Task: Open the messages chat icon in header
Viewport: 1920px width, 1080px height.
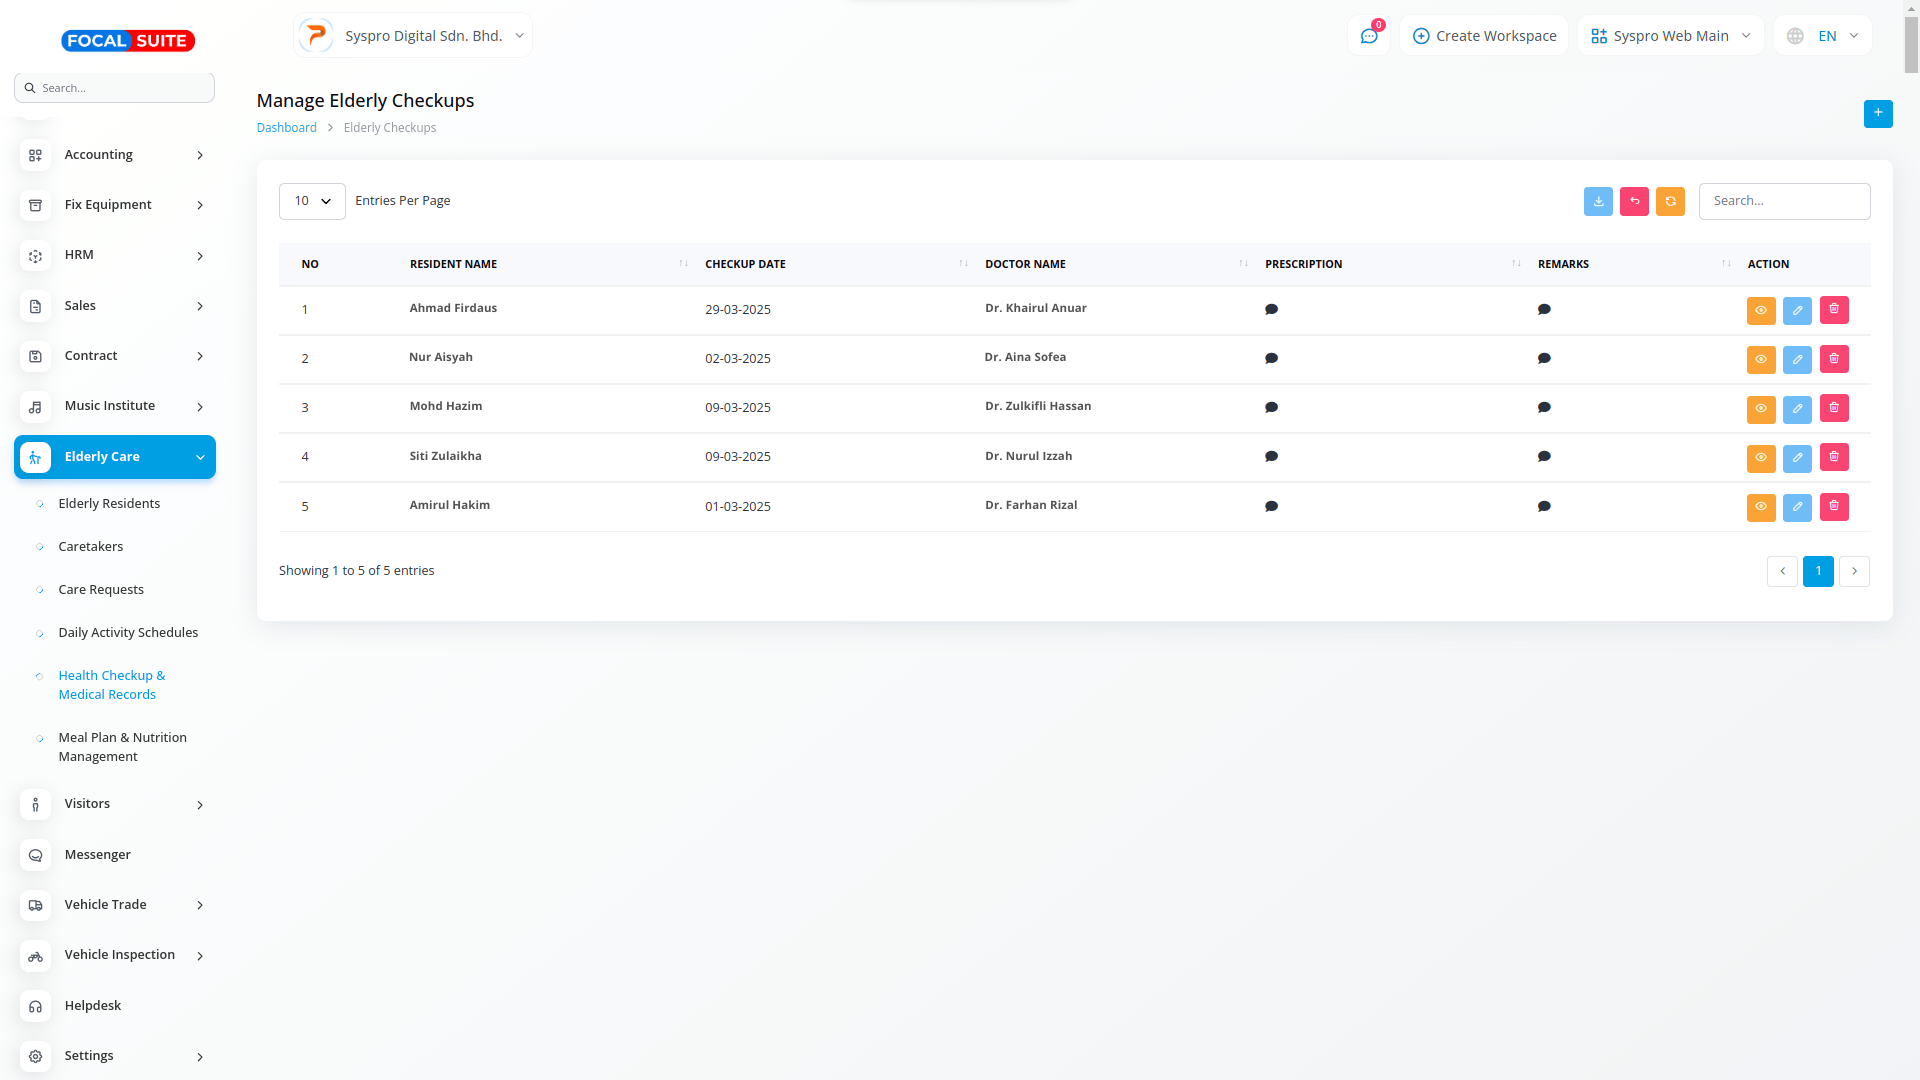Action: [x=1368, y=36]
